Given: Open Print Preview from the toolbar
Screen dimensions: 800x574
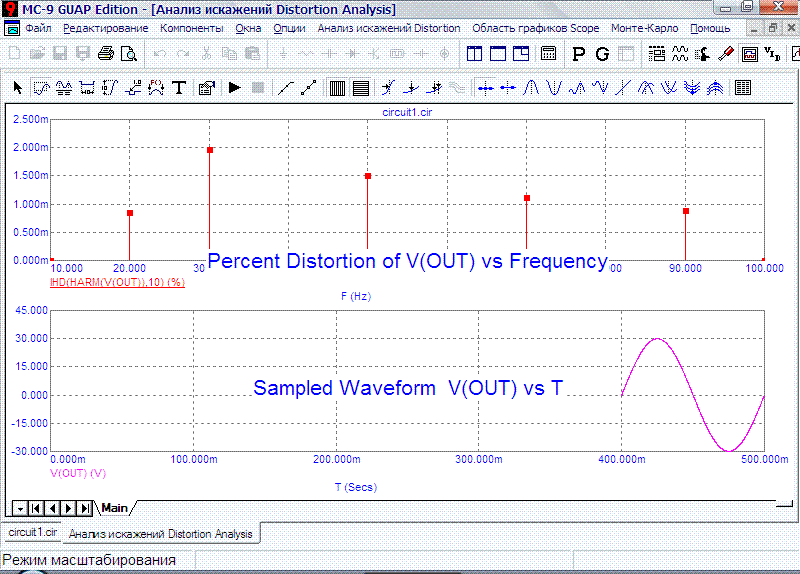Looking at the screenshot, I should coord(129,54).
